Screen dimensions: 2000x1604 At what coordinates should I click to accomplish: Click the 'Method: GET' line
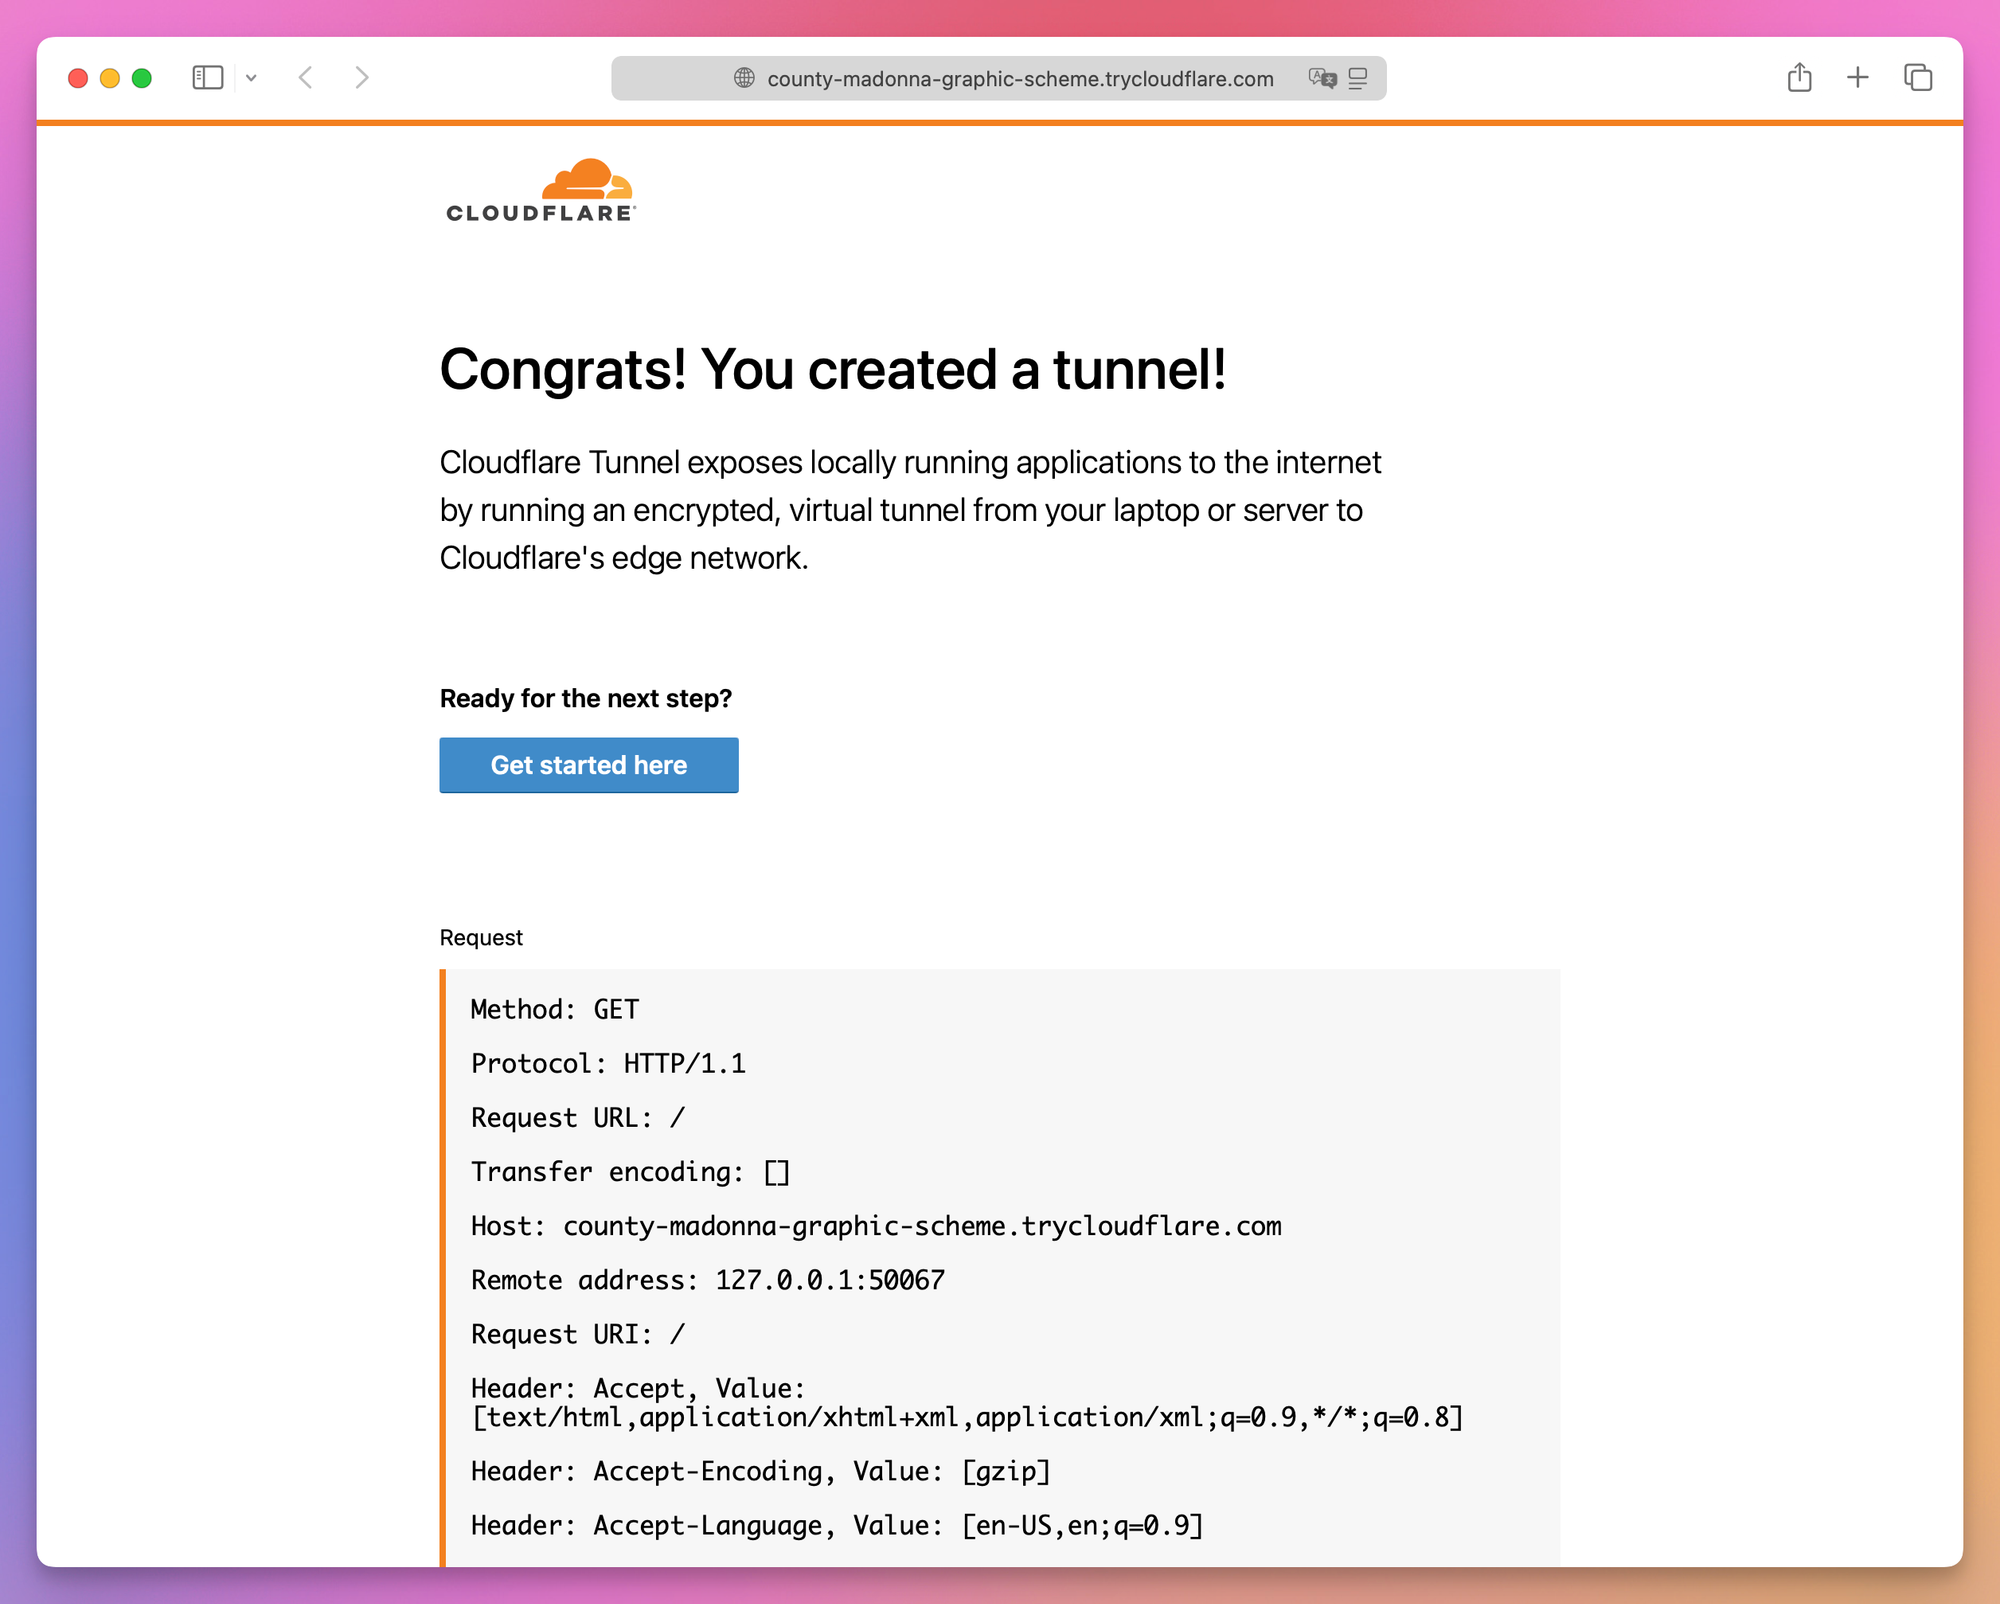click(x=555, y=1010)
